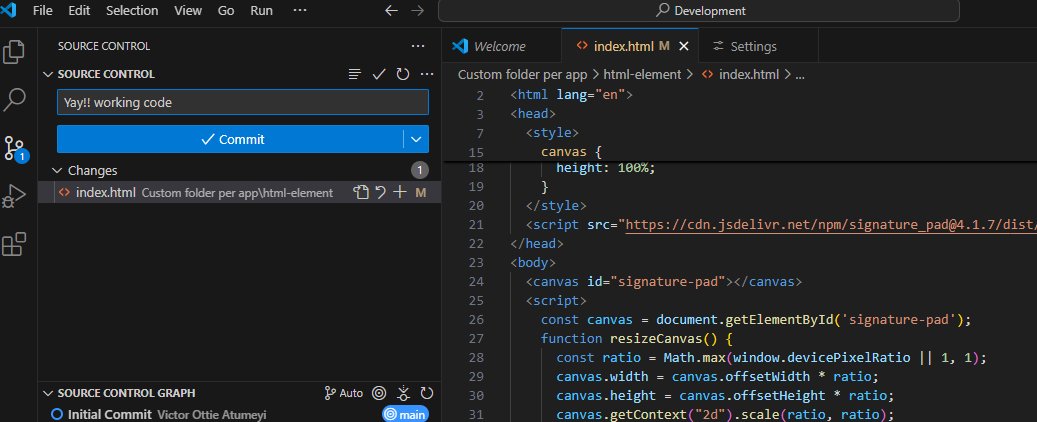Open the Extensions view

pos(14,244)
